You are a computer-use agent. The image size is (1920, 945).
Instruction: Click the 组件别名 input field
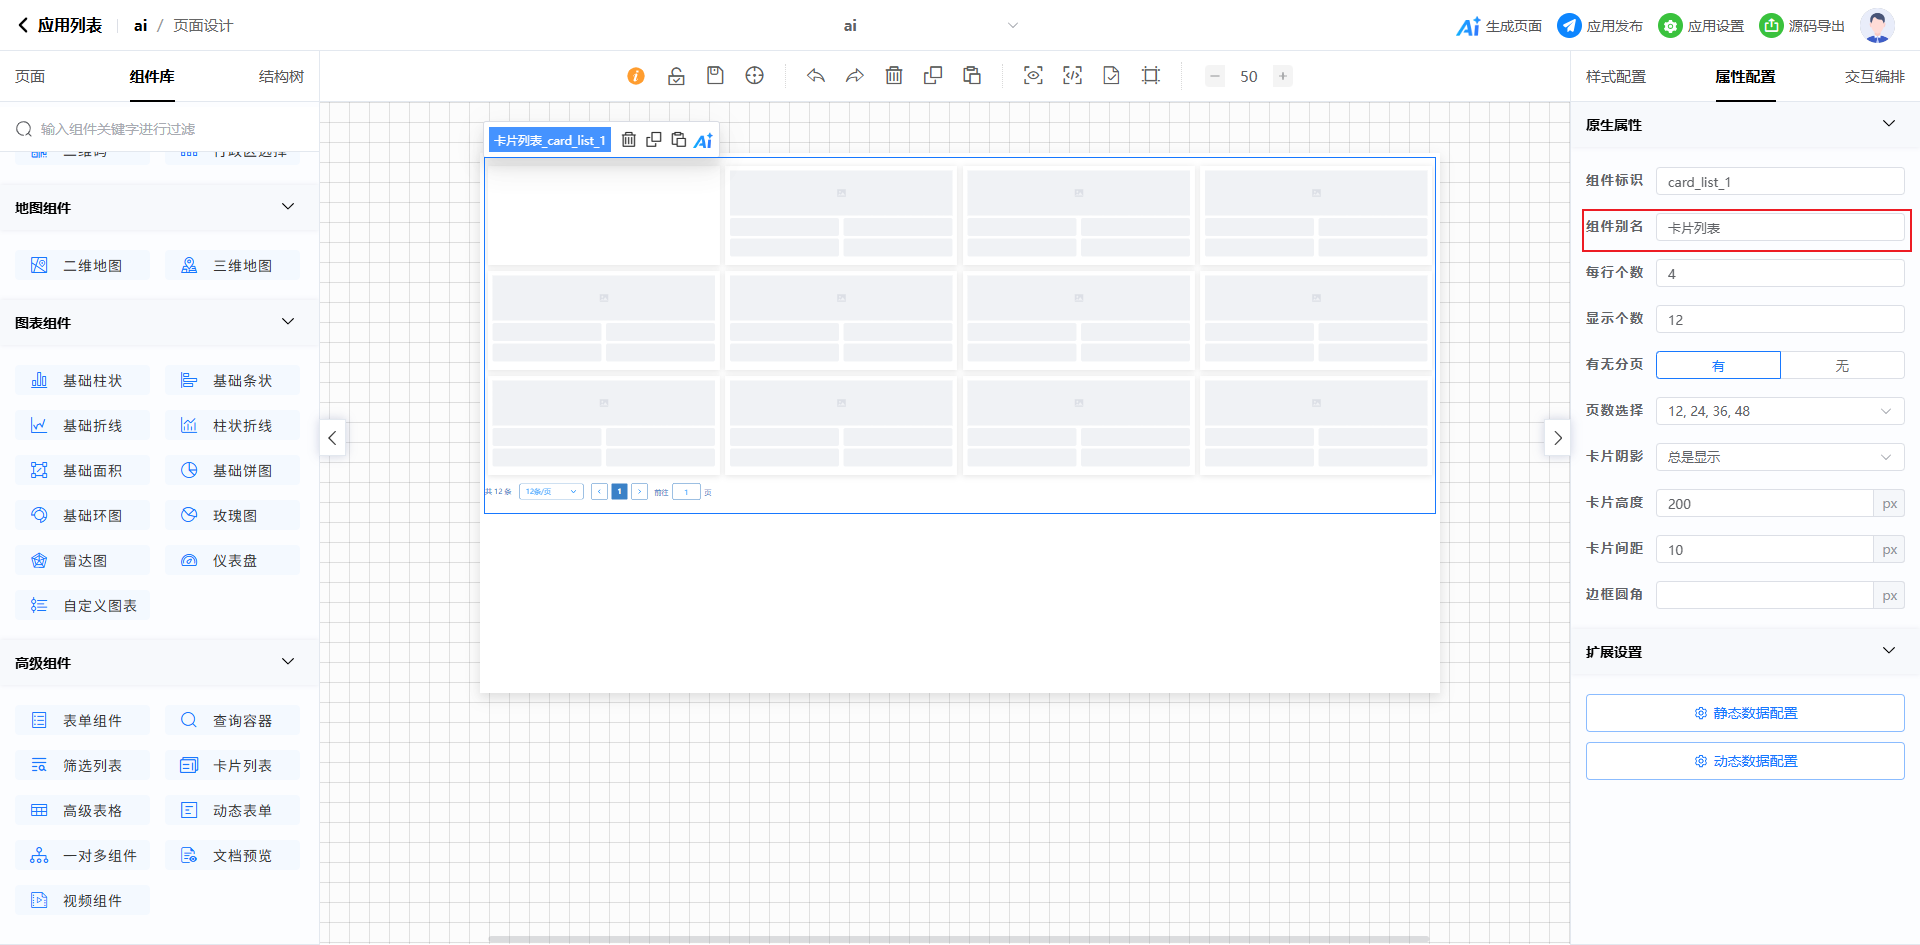pos(1780,228)
